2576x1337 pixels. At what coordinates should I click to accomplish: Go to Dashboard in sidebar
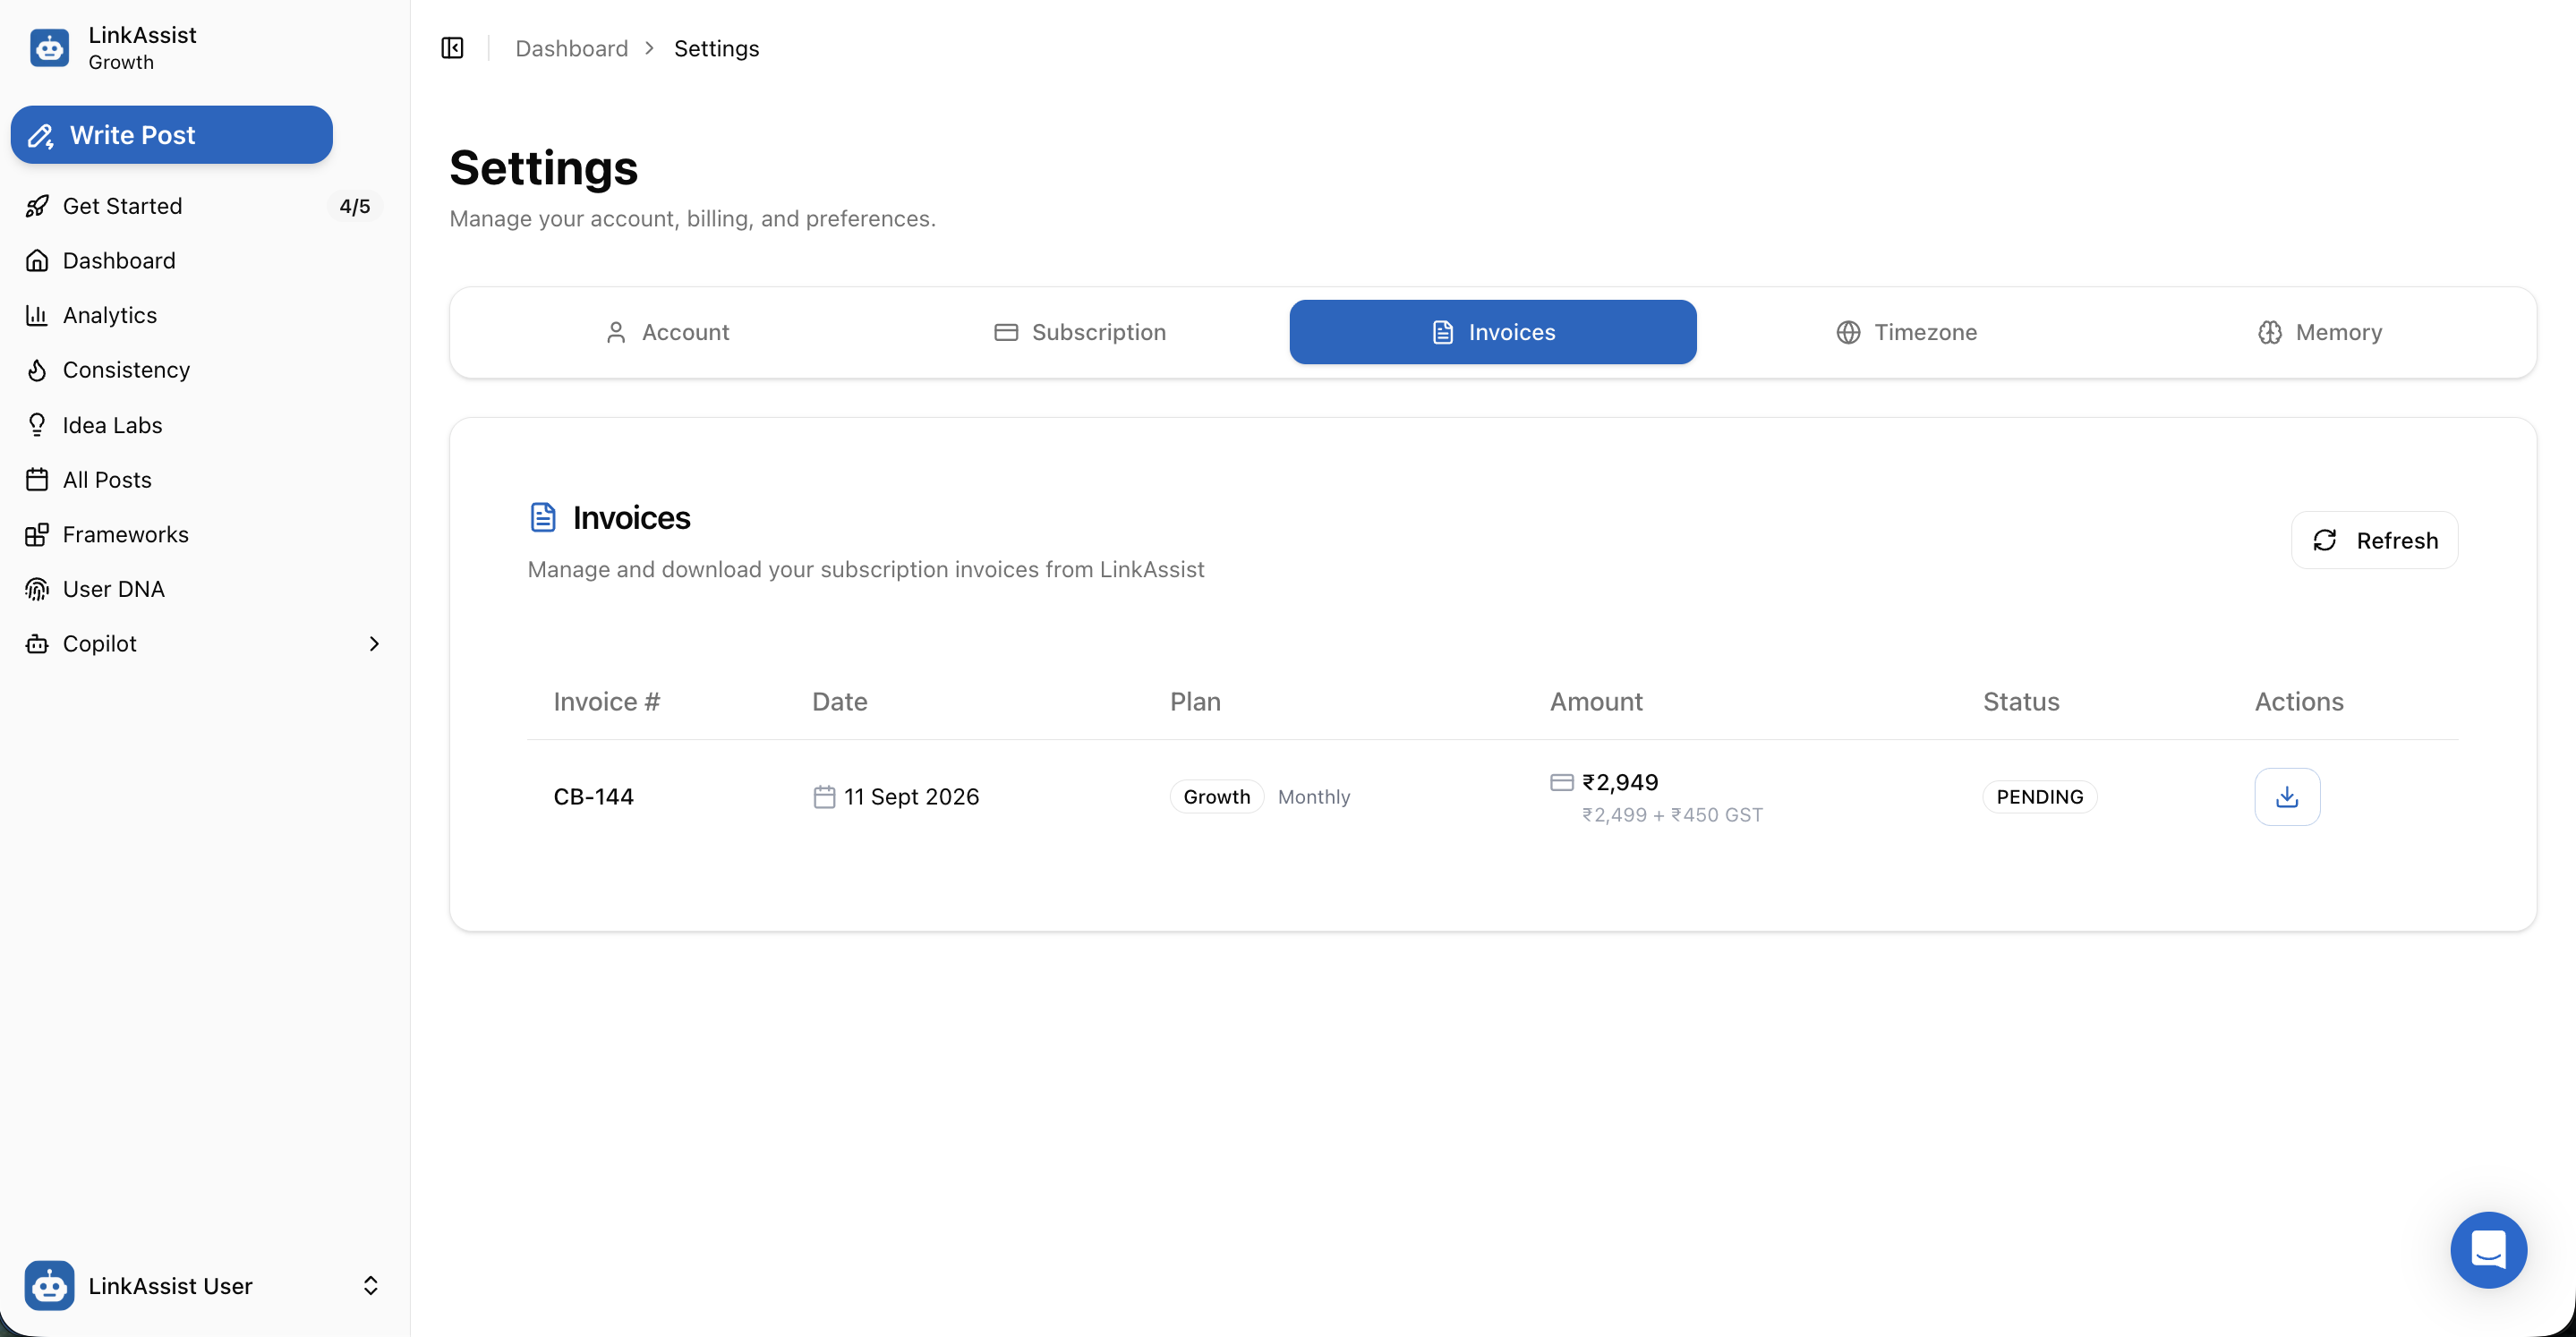click(203, 260)
